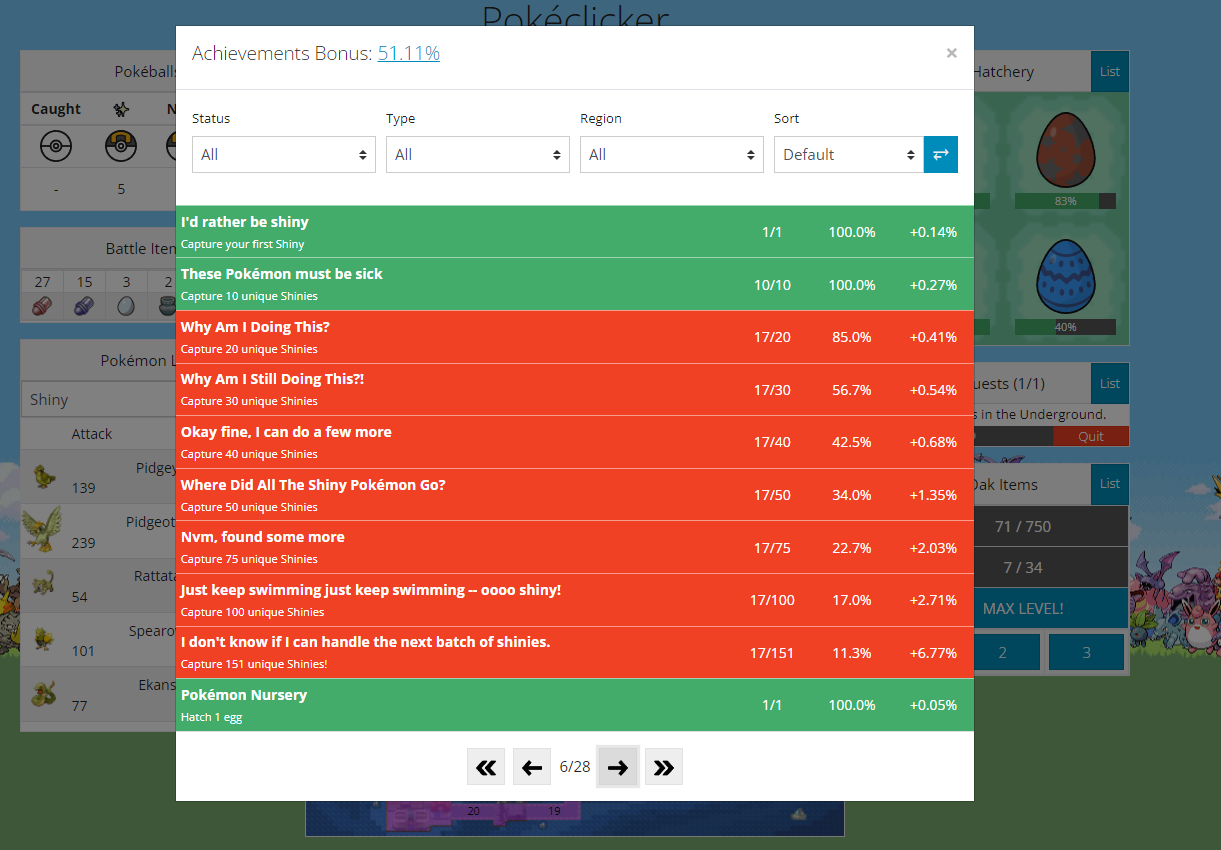This screenshot has width=1221, height=850.
Task: Go to previous achievements page
Action: (532, 767)
